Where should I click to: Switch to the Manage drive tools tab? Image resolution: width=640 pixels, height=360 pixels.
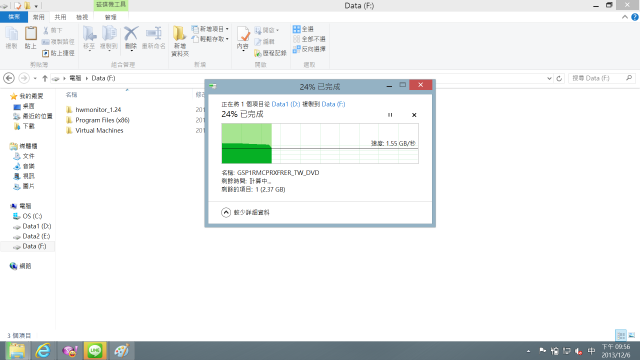(x=111, y=17)
